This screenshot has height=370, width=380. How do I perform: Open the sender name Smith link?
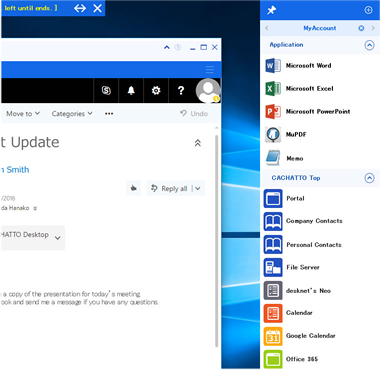[15, 170]
